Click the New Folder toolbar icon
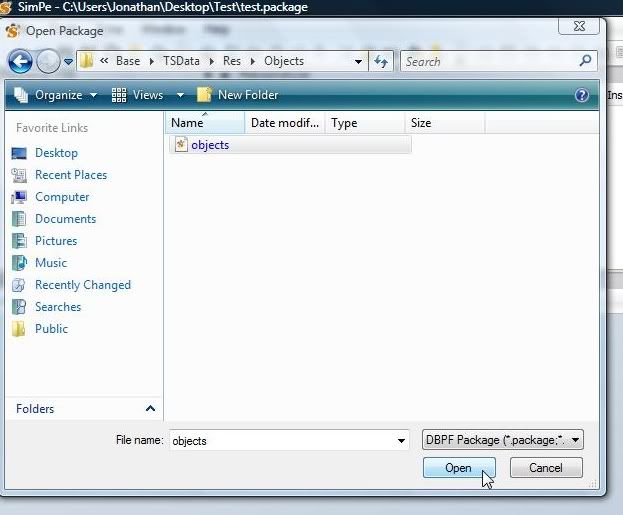The width and height of the screenshot is (623, 515). pos(205,95)
